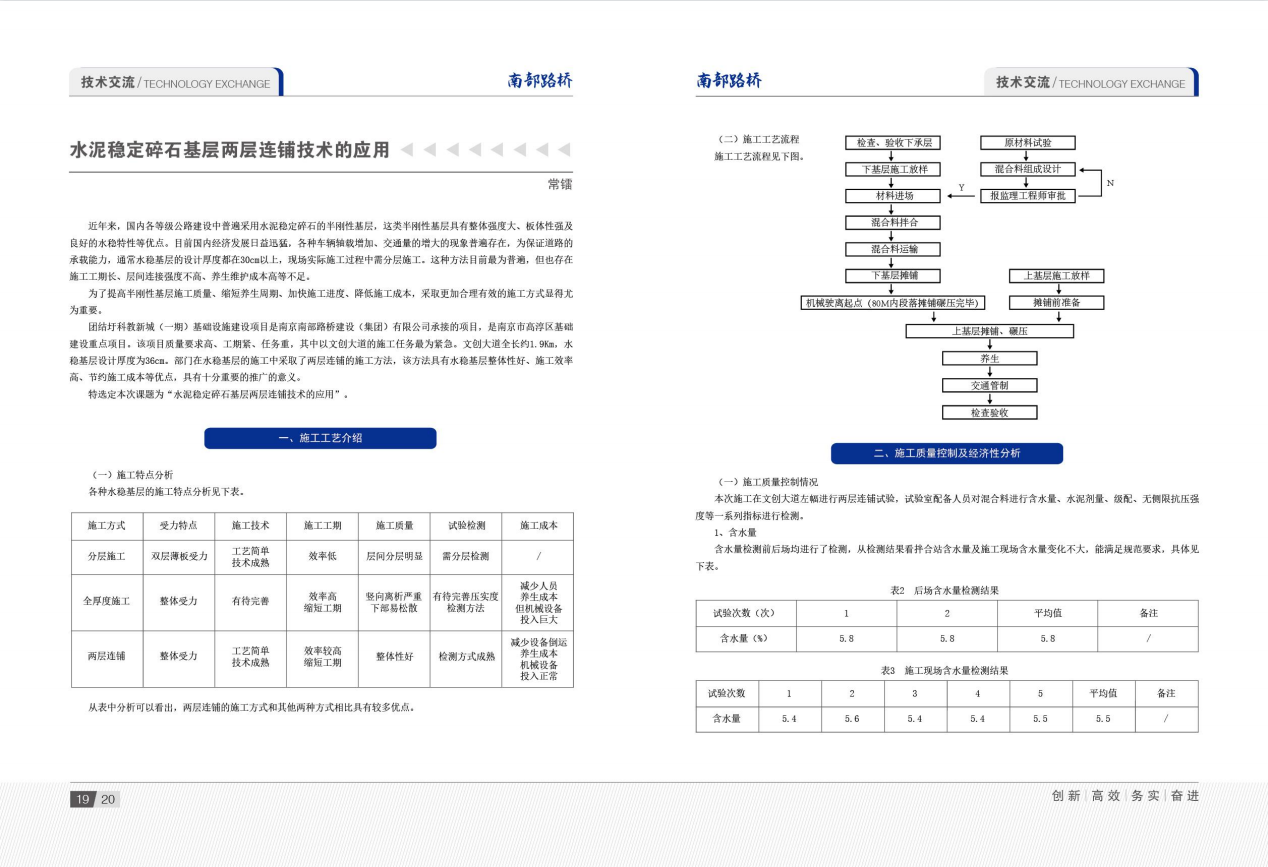The height and width of the screenshot is (867, 1268).
Task: Click the 检测方式成熟 table cell
Action: (x=465, y=657)
